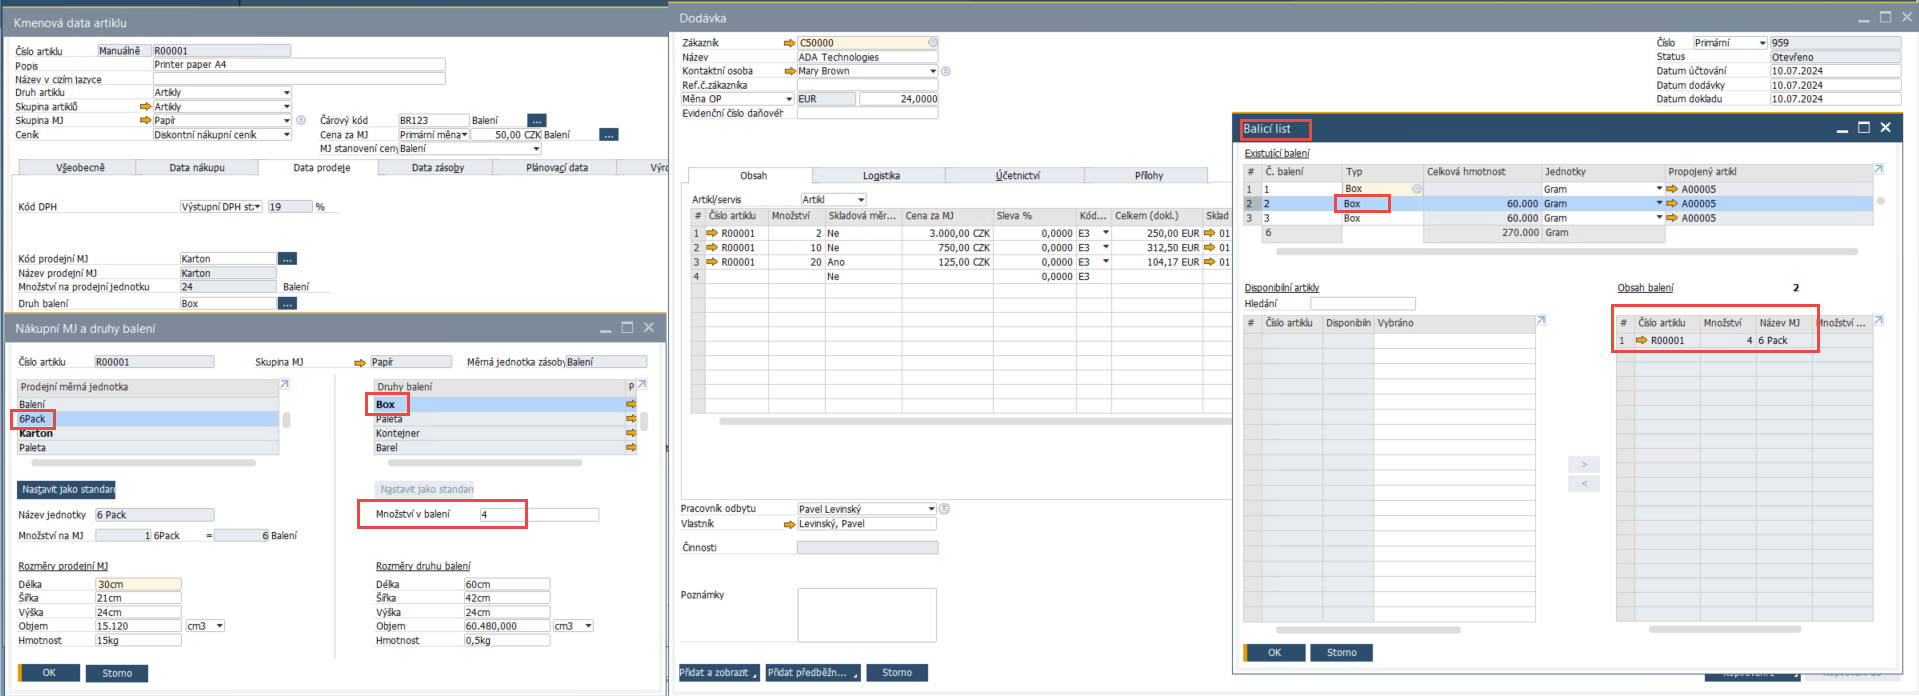Open the Přílohy tab in Dodávka
Viewport: 1919px width, 696px height.
point(1148,176)
